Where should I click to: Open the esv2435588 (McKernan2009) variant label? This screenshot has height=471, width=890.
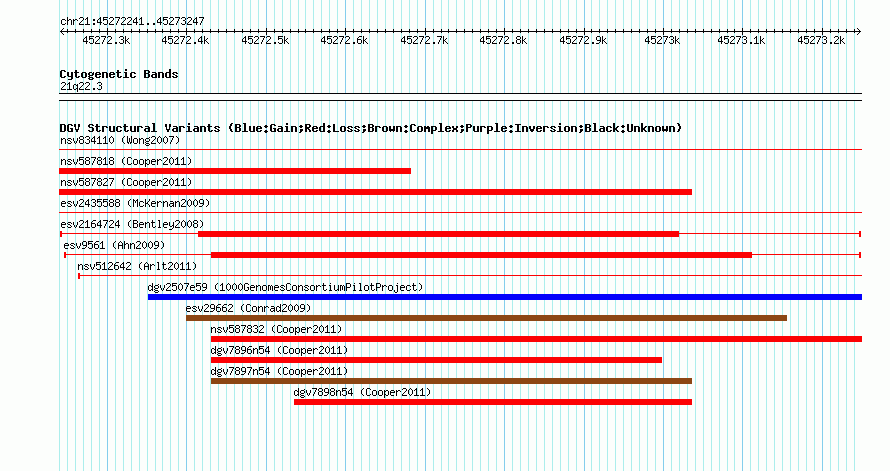[x=135, y=203]
